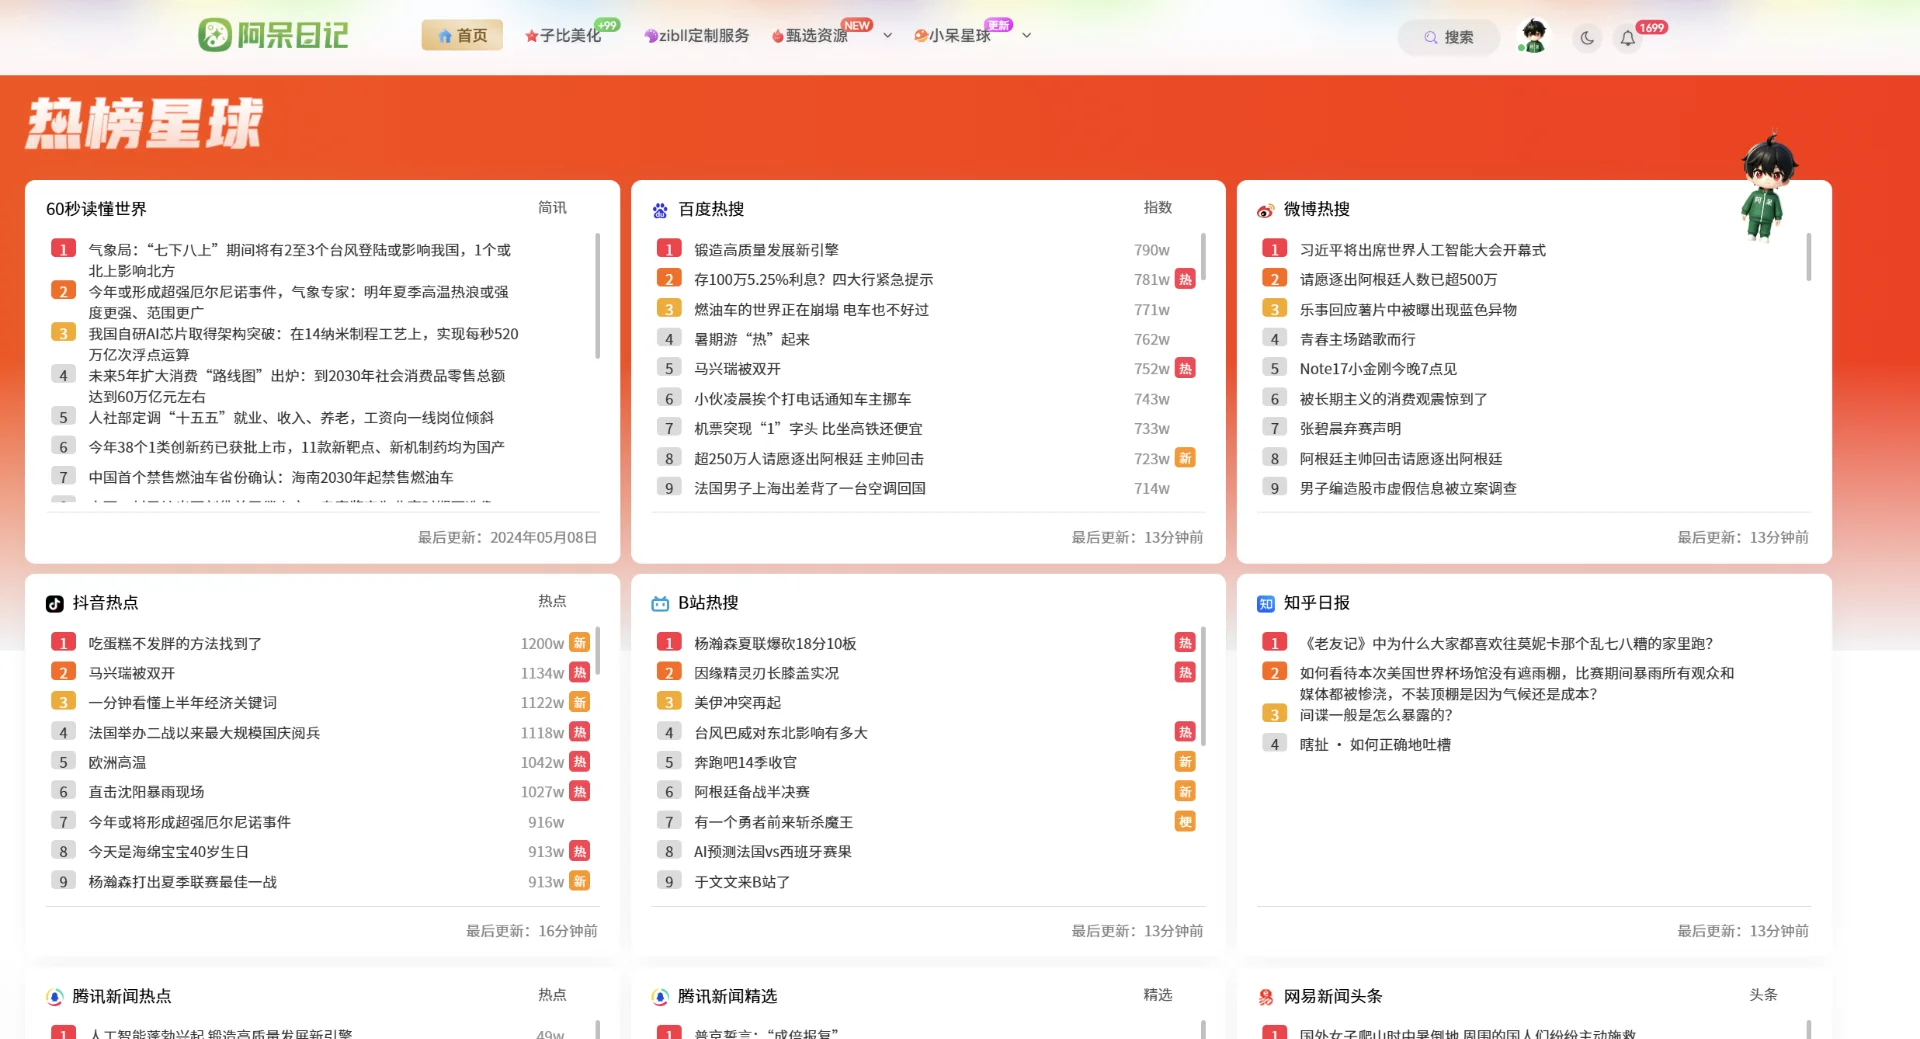
Task: Click the 梗 badge on 有一个勇者前来斩杀魔王
Action: pyautogui.click(x=1185, y=822)
